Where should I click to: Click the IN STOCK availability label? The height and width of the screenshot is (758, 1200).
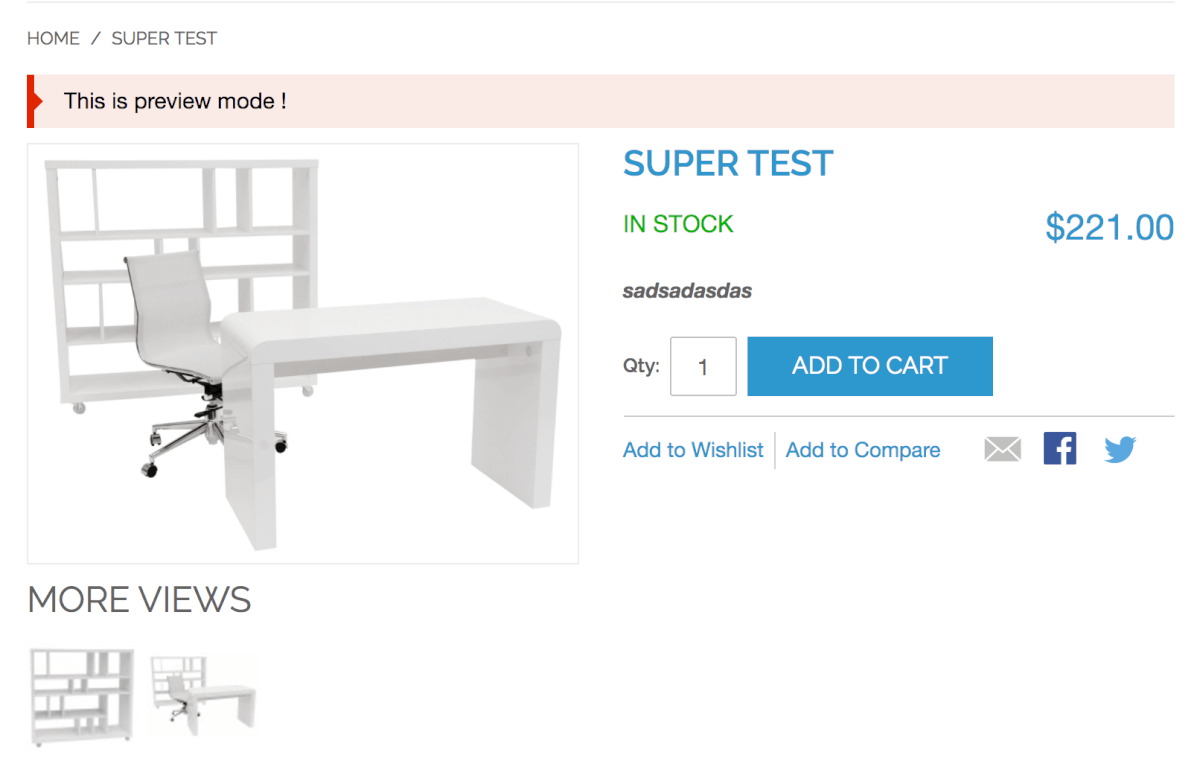[678, 224]
